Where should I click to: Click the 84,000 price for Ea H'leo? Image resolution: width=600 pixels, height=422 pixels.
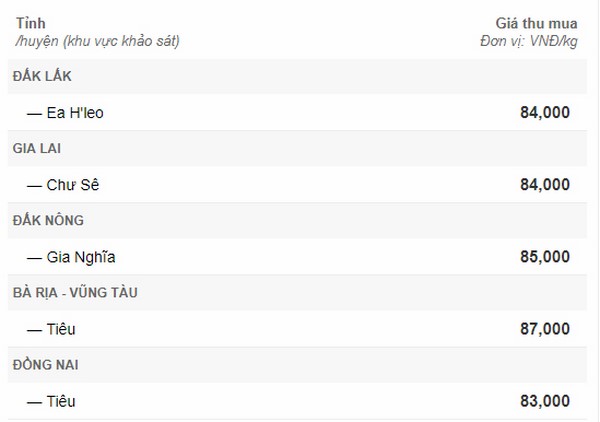coord(545,112)
